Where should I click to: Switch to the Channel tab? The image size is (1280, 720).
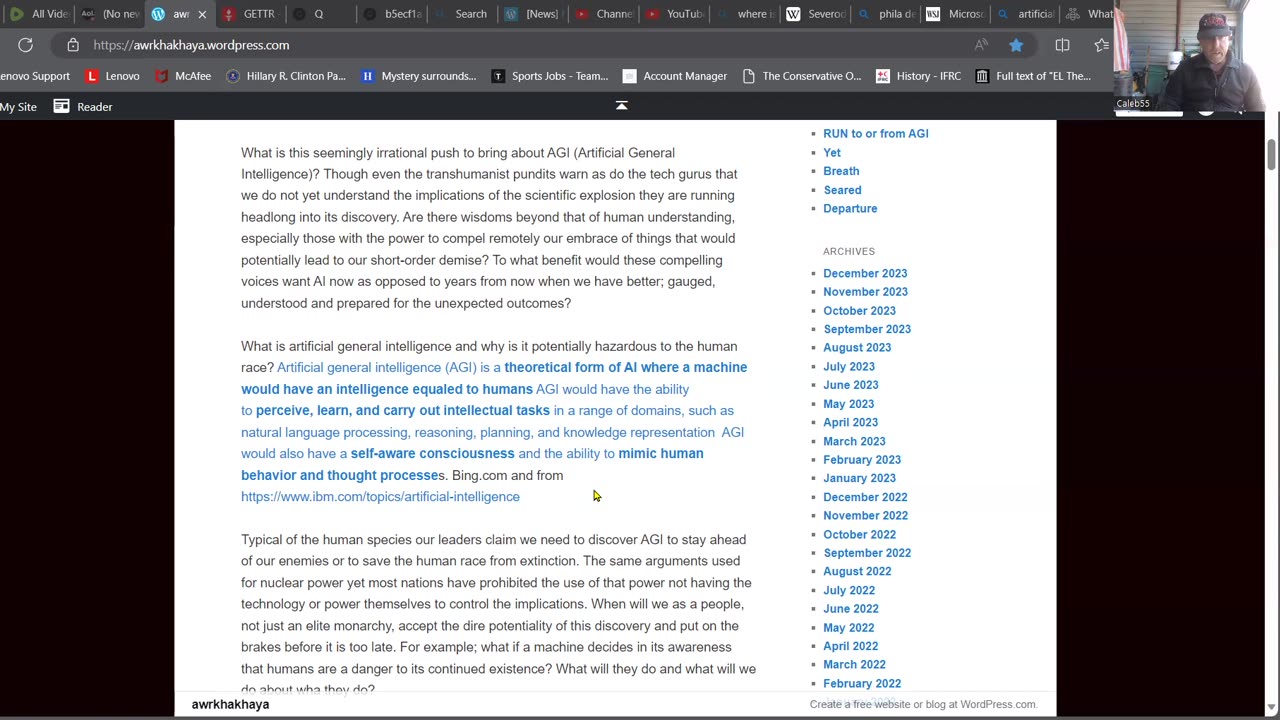(x=603, y=14)
